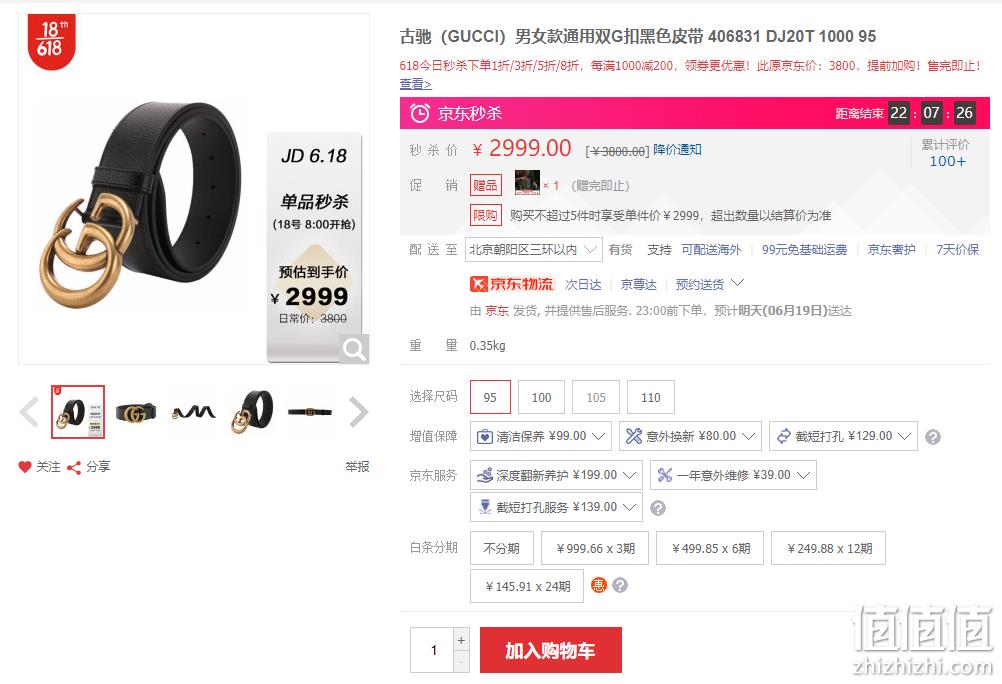Expand the 深度翻新养护 ¥199.00 service dropdown
Image resolution: width=1002 pixels, height=684 pixels.
pyautogui.click(x=556, y=475)
